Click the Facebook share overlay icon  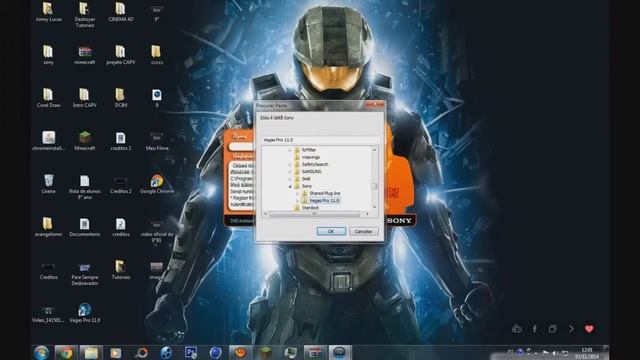pyautogui.click(x=534, y=329)
